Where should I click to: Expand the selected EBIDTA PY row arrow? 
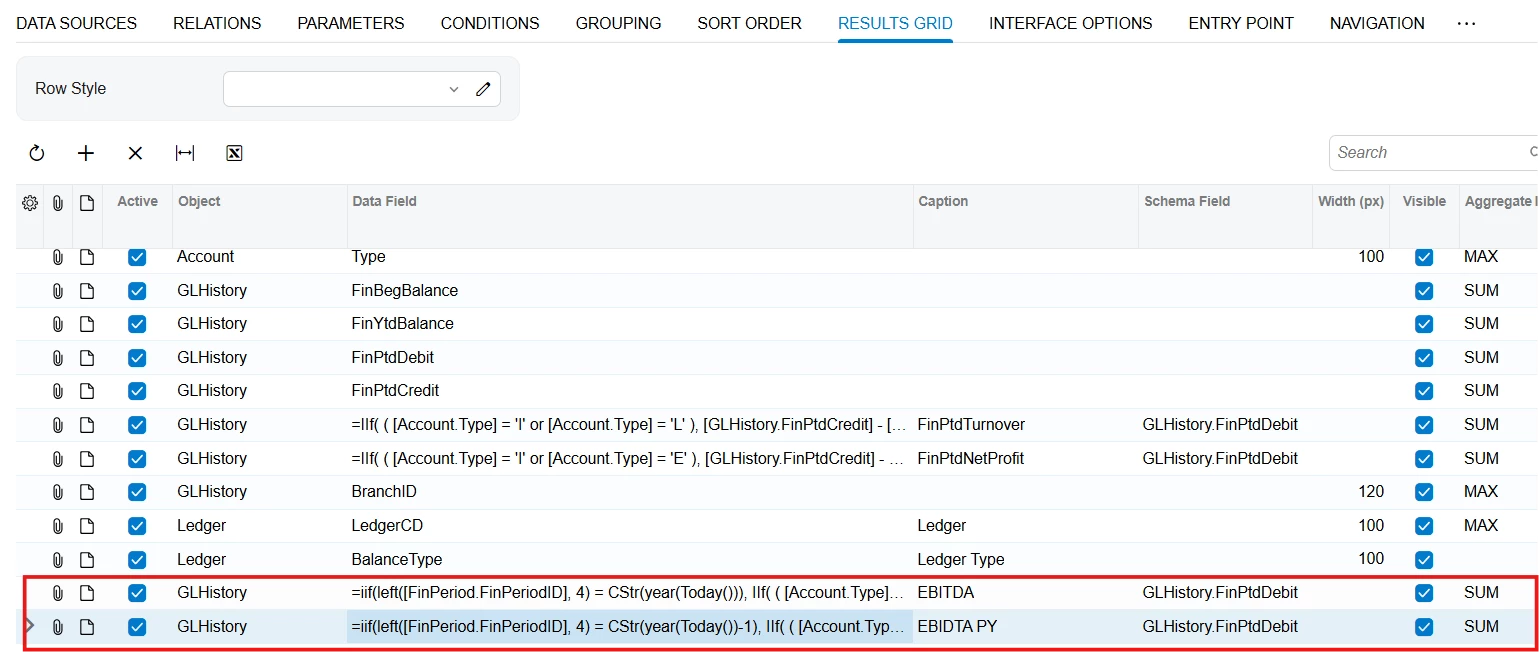[29, 626]
